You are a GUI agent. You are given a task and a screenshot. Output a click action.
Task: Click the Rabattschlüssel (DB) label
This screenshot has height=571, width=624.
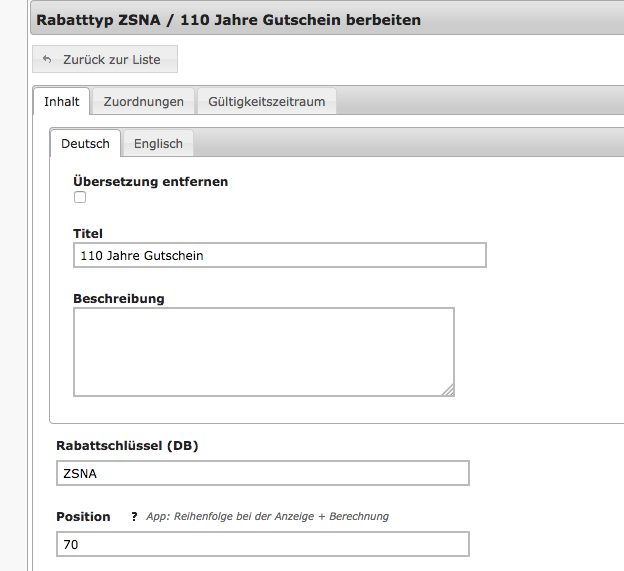tap(127, 446)
